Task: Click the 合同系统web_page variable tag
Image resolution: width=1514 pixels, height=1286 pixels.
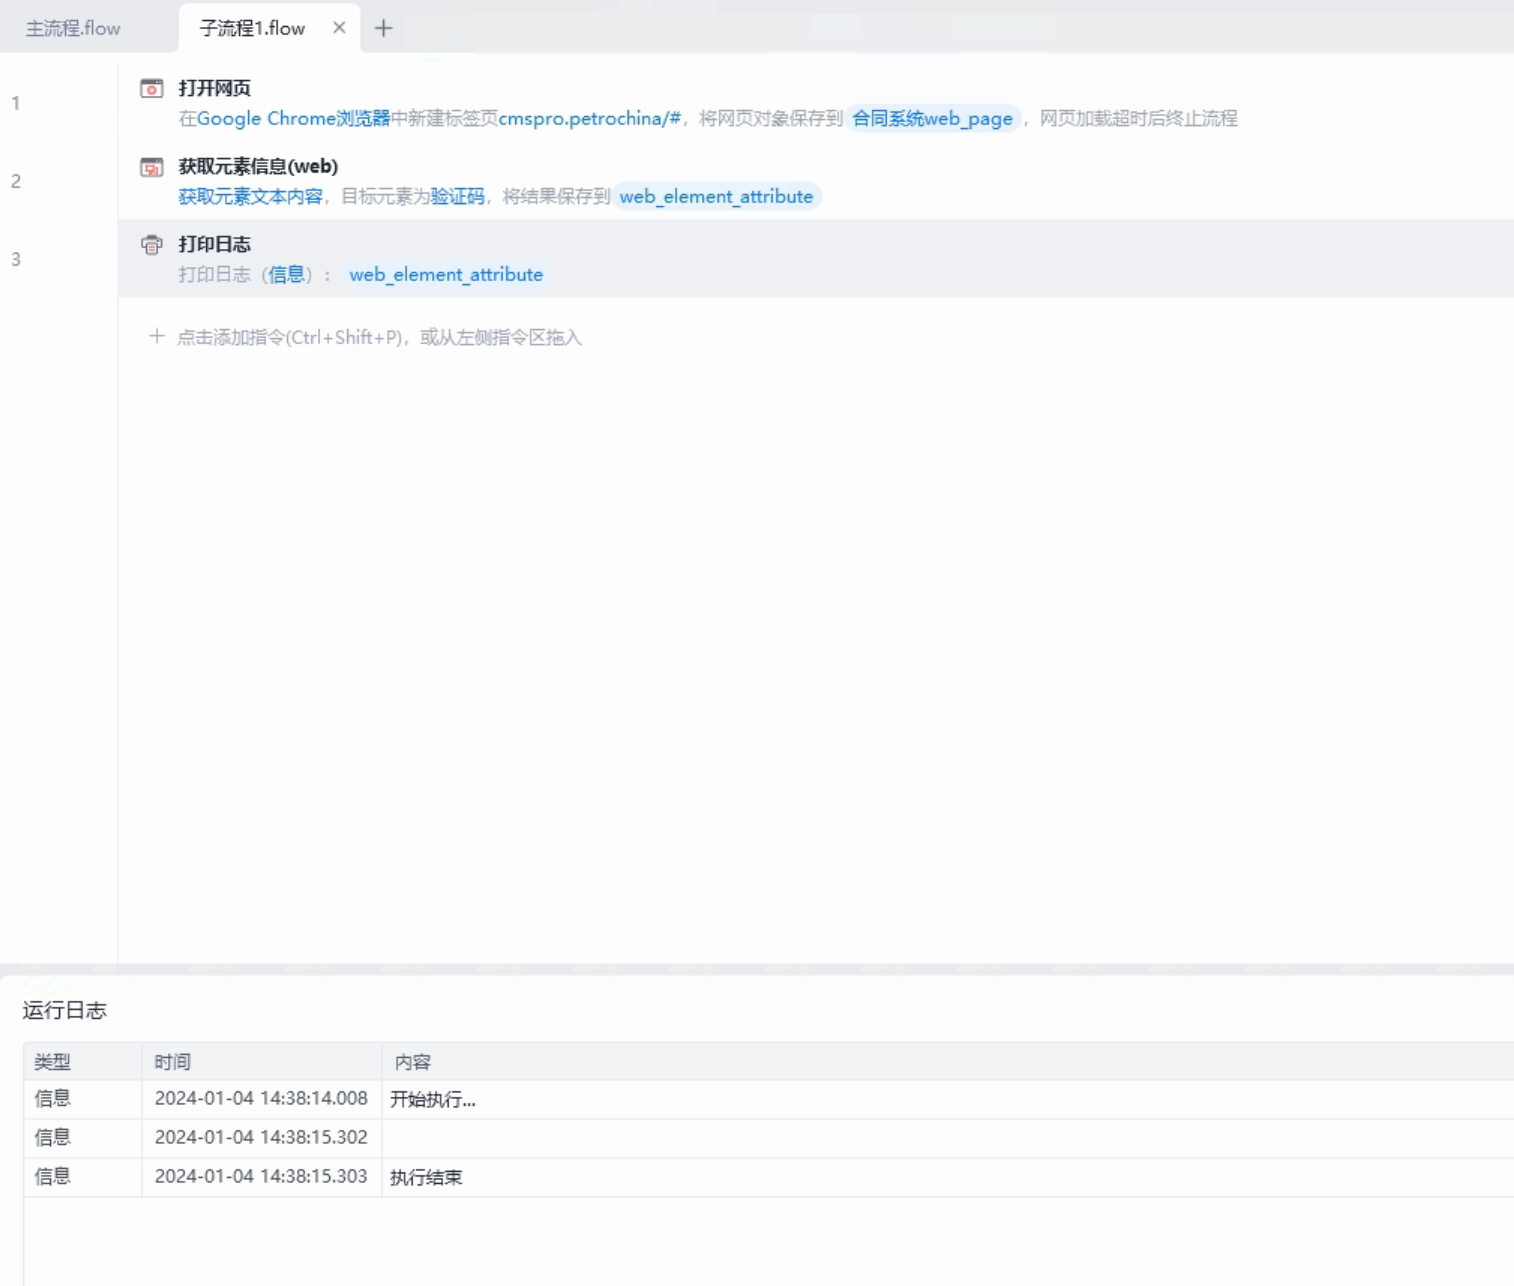Action: click(x=932, y=119)
